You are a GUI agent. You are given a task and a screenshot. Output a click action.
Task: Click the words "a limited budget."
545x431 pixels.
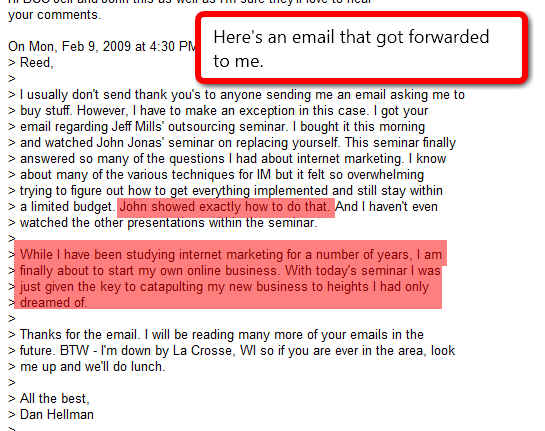(67, 207)
